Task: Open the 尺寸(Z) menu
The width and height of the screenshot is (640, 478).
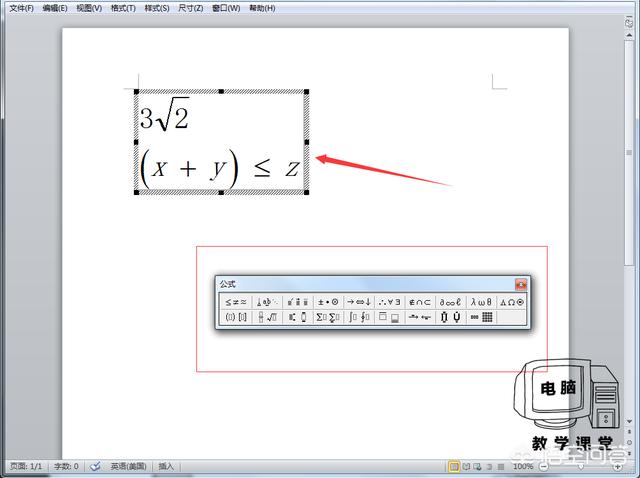Action: tap(191, 8)
